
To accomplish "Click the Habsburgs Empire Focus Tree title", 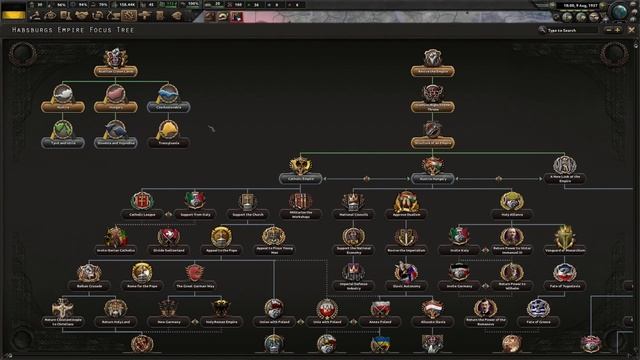I will [73, 30].
